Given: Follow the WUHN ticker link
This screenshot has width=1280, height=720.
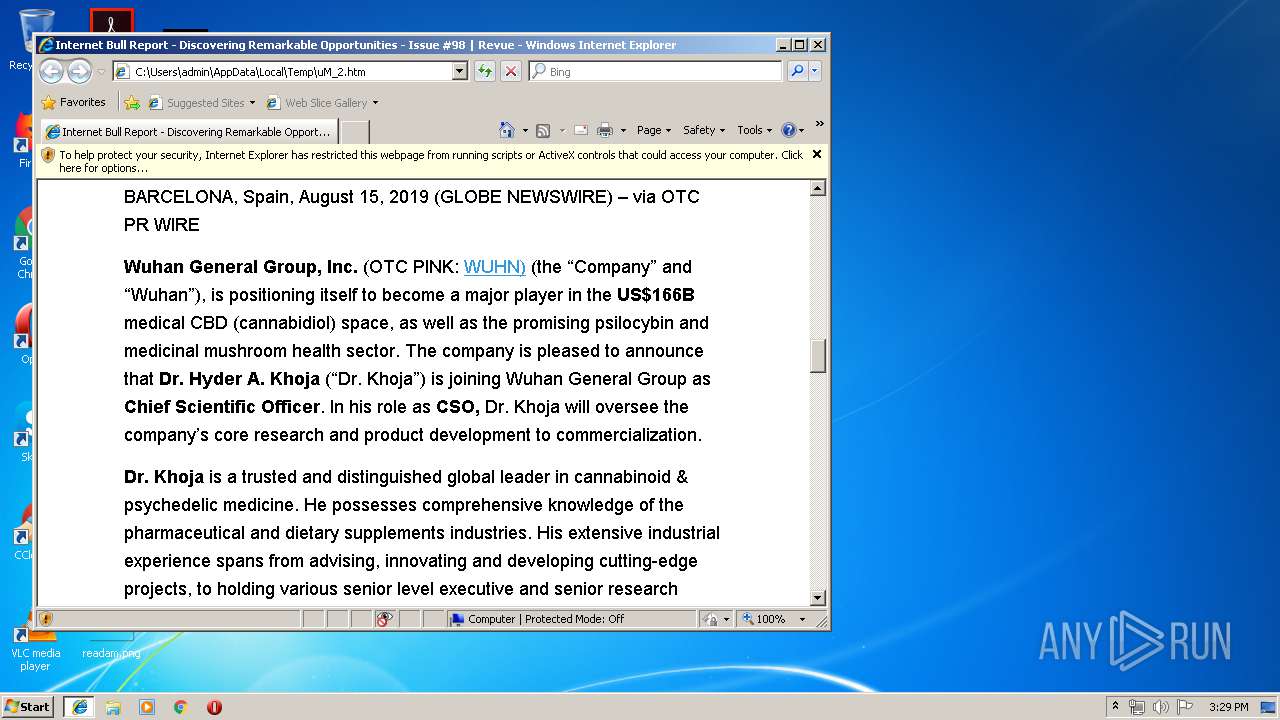Looking at the screenshot, I should click(494, 267).
